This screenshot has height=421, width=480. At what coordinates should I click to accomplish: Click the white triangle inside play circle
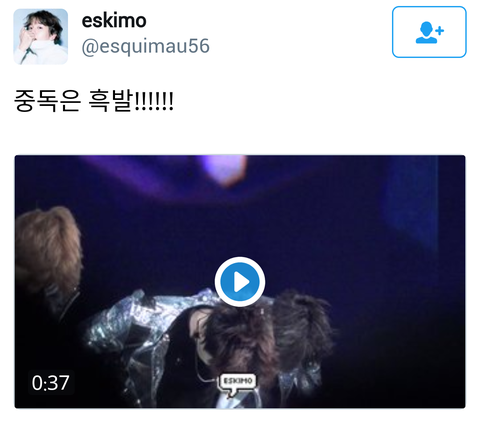241,282
